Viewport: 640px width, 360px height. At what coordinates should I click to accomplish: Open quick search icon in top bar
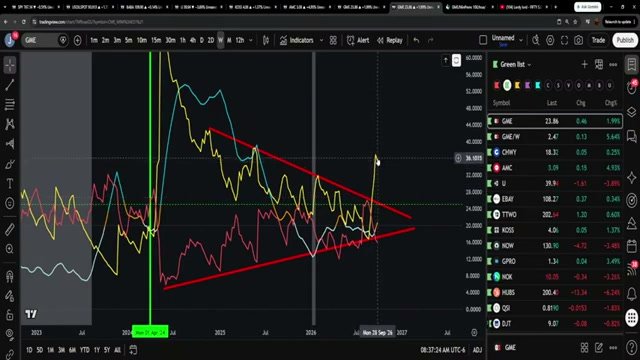click(536, 40)
